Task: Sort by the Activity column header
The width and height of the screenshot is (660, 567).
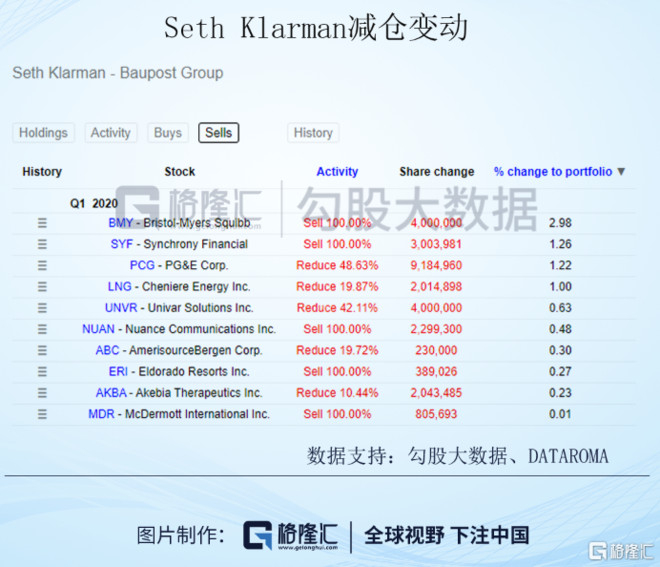Action: [337, 171]
